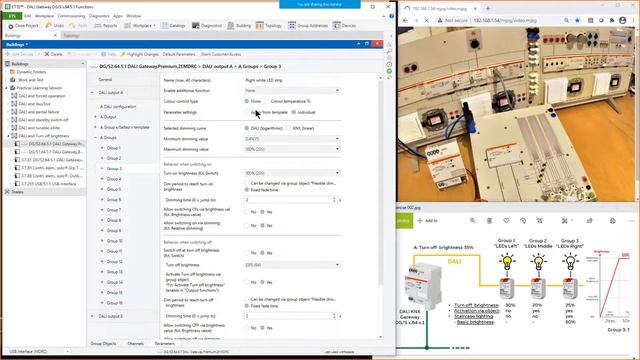
Task: Switch to Channels bottom tab
Action: tap(135, 344)
